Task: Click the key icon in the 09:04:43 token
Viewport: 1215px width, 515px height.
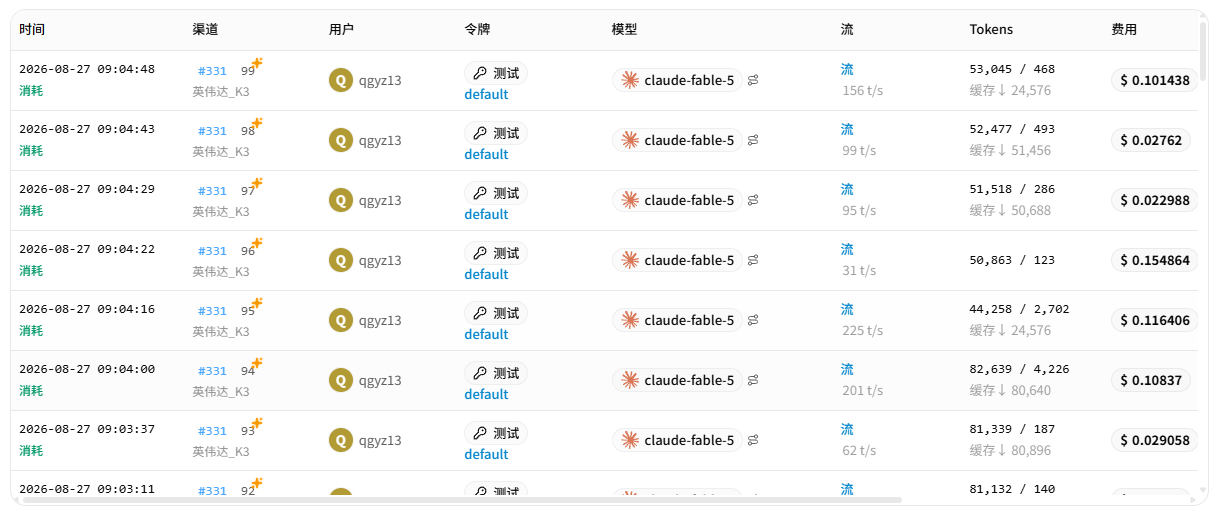Action: click(x=480, y=133)
